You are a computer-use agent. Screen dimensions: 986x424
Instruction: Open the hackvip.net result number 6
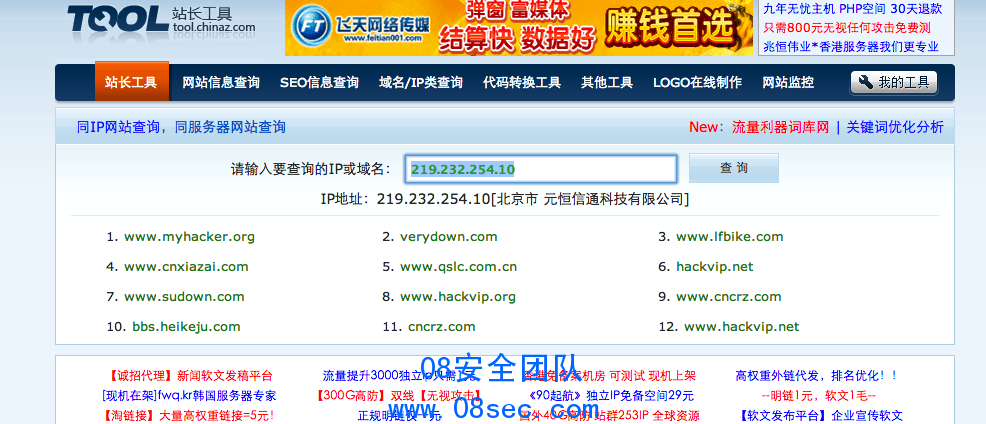714,267
